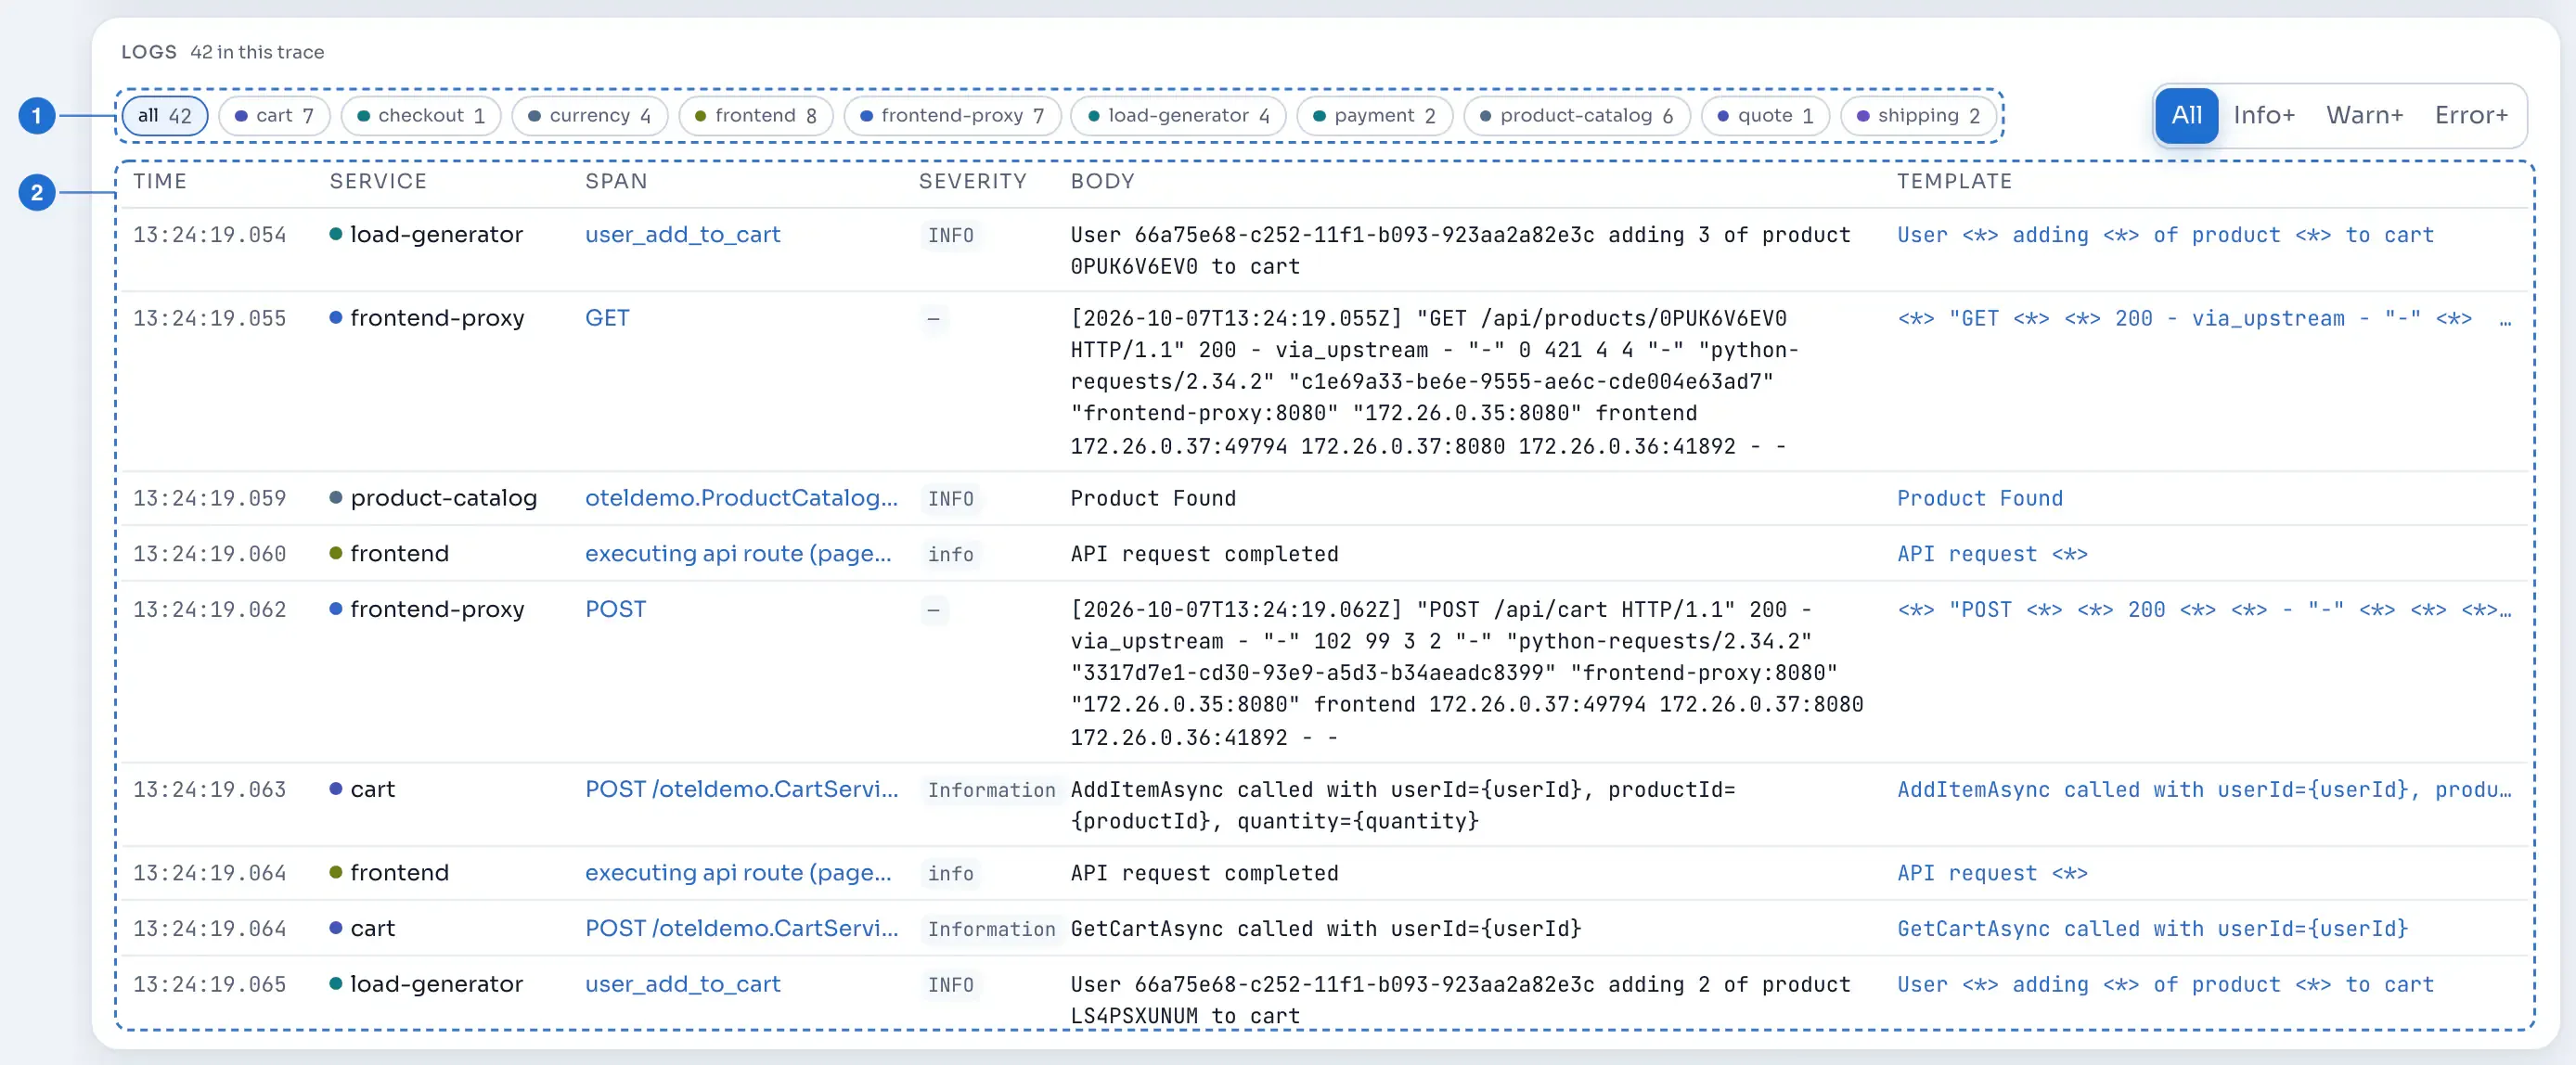Click the SEVERITY column header
The height and width of the screenshot is (1065, 2576).
(972, 181)
